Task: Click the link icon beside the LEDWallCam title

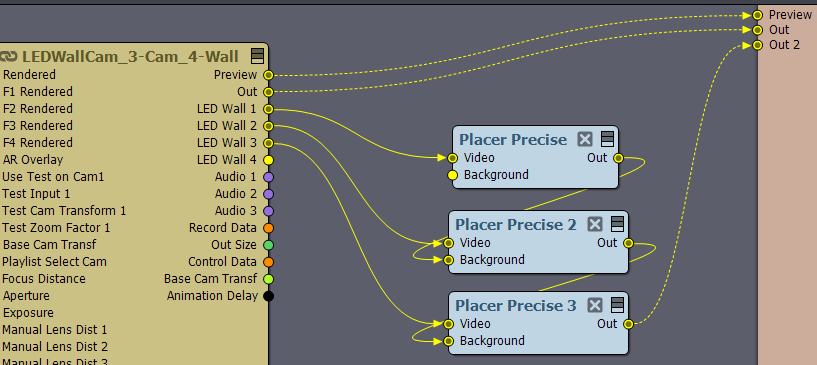Action: tap(9, 56)
